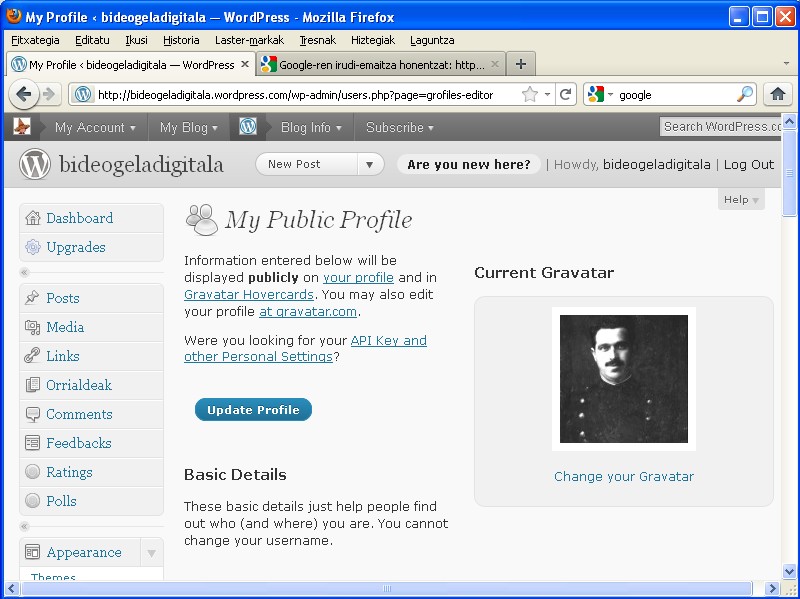Close the Google-ren irudi-emaitza tab
The image size is (800, 599).
coord(494,65)
